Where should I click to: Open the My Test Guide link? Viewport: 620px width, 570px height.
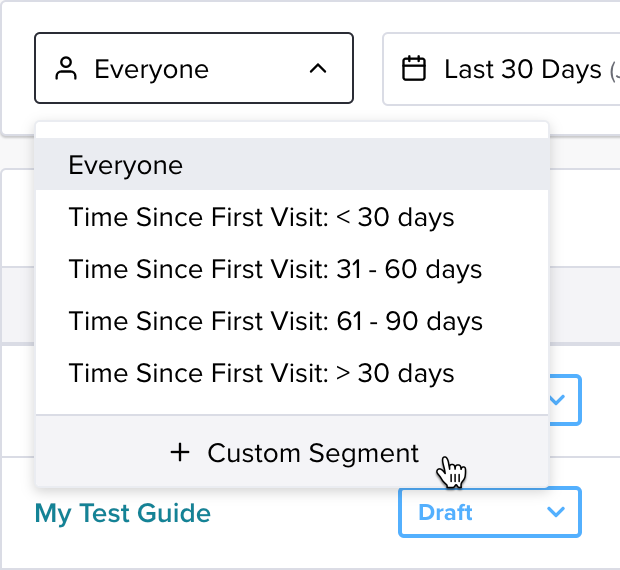tap(123, 513)
